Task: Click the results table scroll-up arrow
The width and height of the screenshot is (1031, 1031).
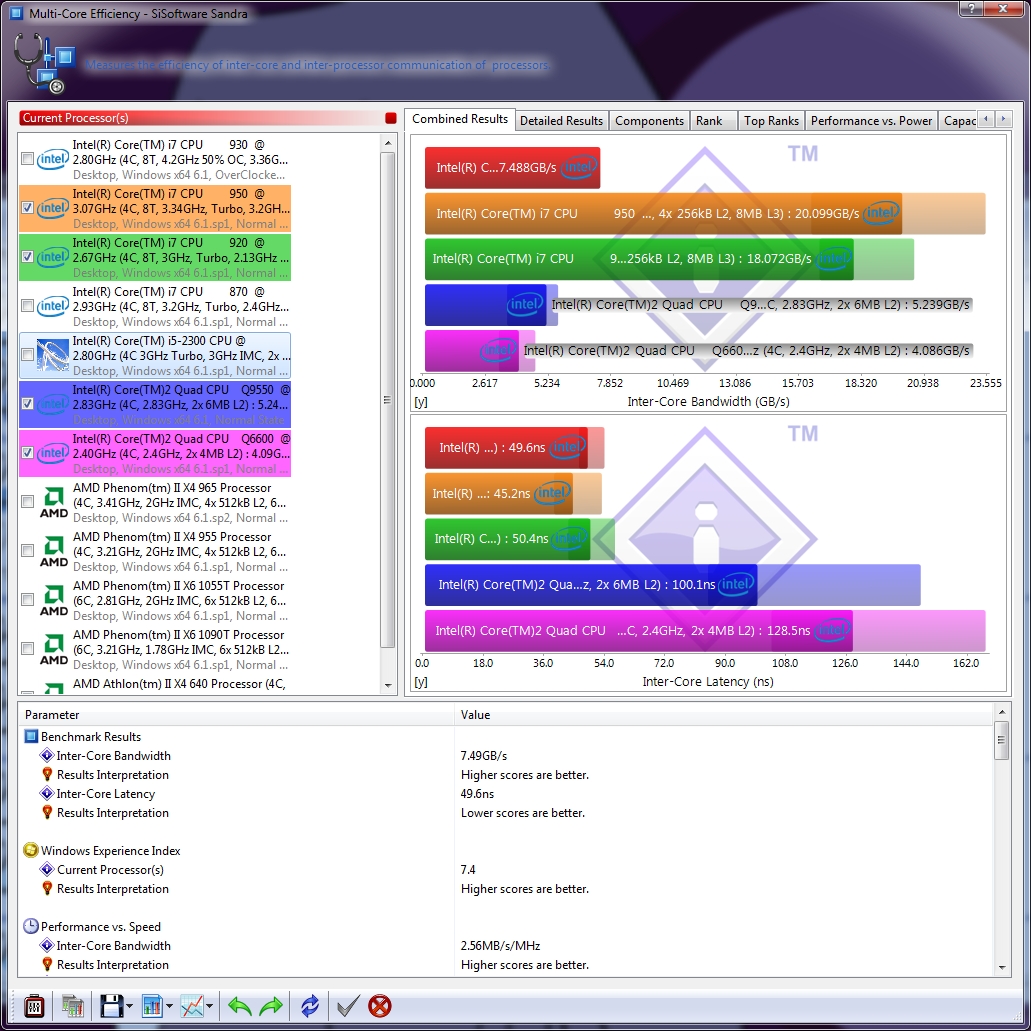Action: tap(1001, 712)
